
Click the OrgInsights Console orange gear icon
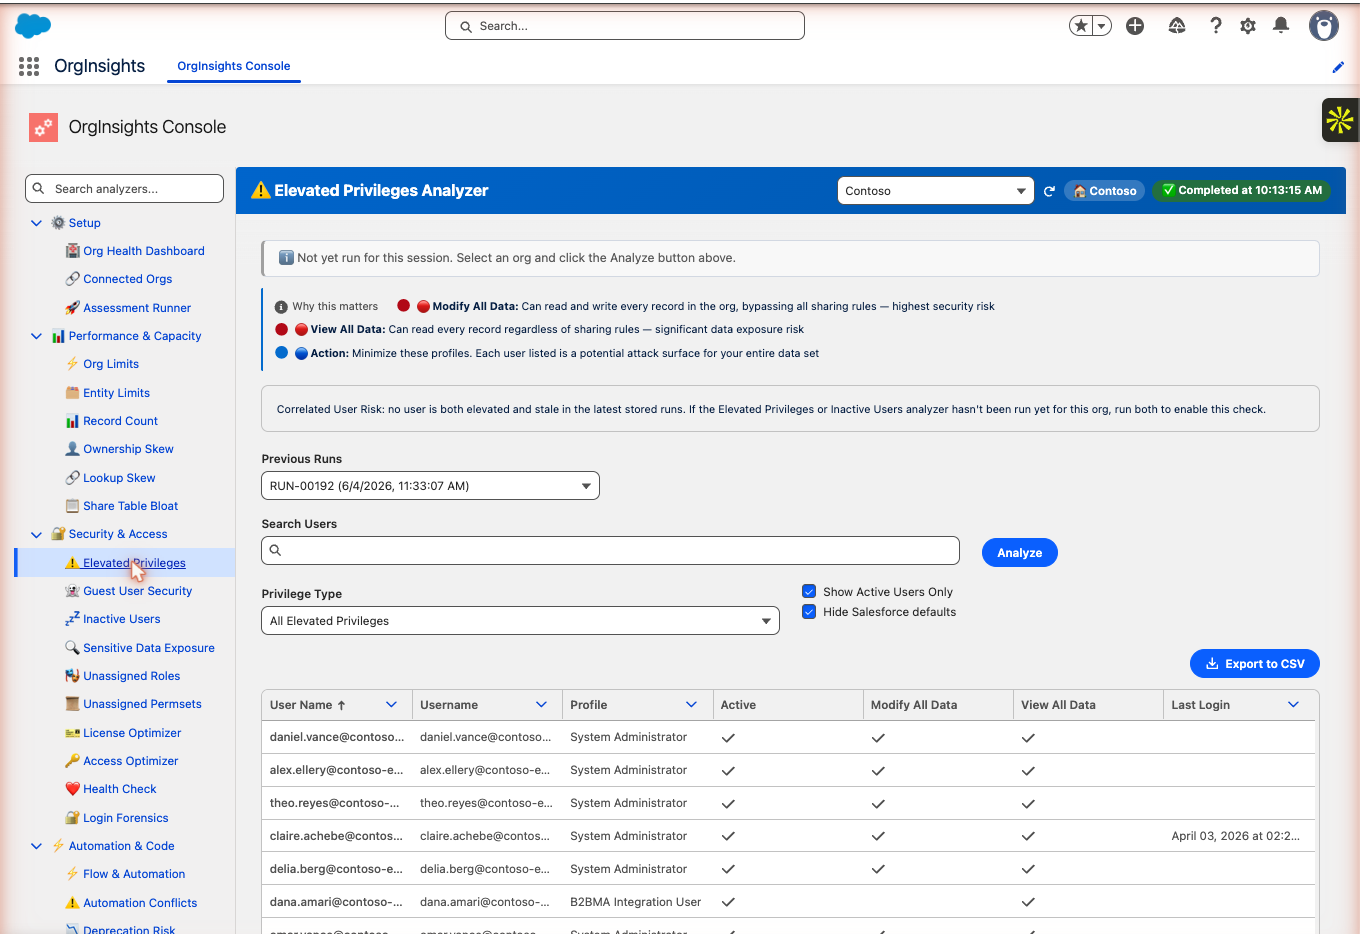(43, 127)
